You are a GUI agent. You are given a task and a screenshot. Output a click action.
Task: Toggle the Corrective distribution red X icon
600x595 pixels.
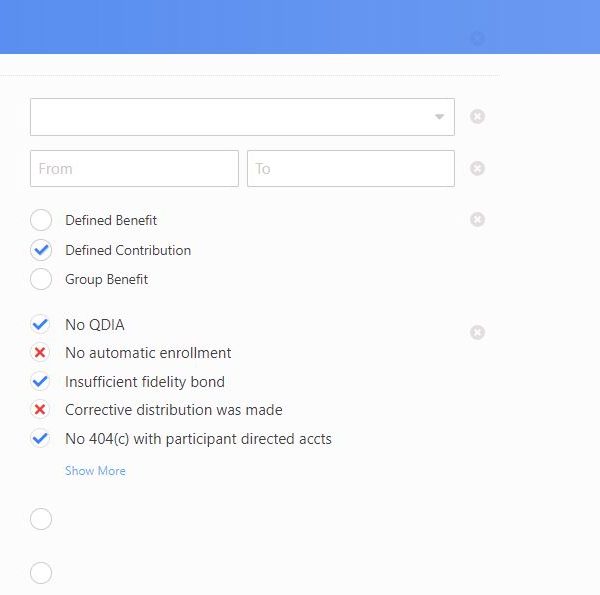tap(41, 410)
